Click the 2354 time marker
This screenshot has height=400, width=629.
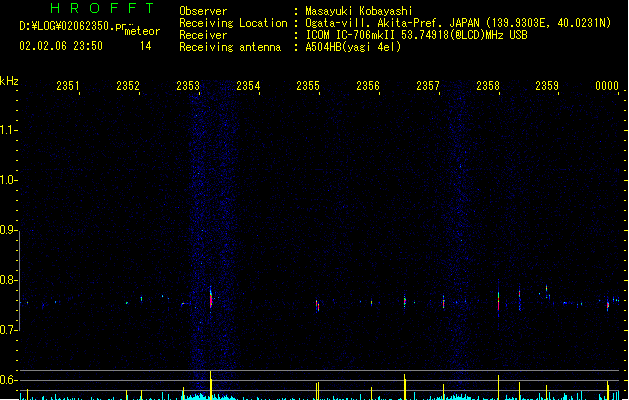click(x=248, y=86)
